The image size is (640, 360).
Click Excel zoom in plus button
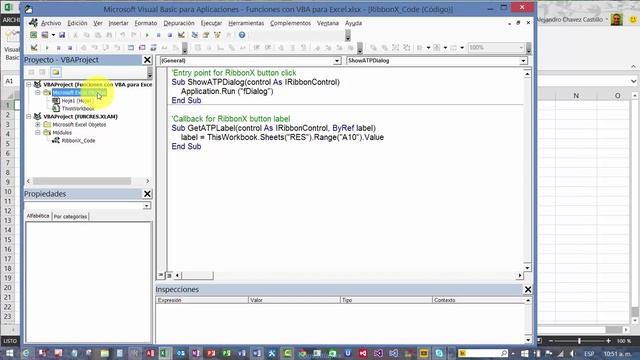coord(608,341)
